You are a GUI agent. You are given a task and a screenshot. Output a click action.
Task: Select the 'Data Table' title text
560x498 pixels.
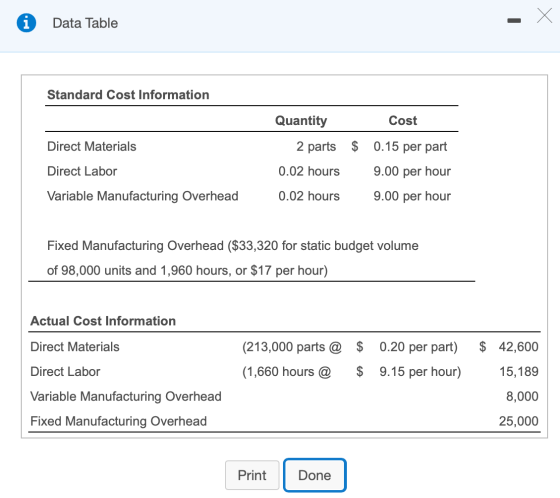[85, 23]
